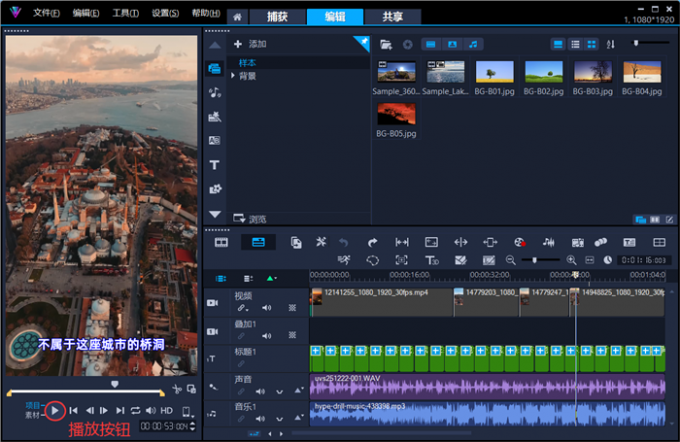Click the scissors split clip icon
Viewport: 680px width, 442px height.
pyautogui.click(x=178, y=389)
